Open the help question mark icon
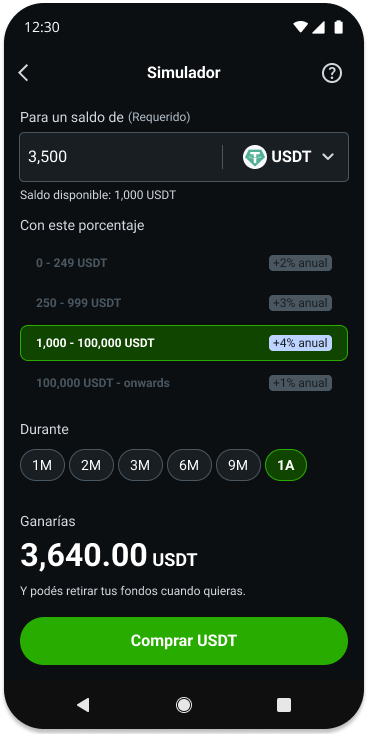368x734 pixels. coord(332,73)
